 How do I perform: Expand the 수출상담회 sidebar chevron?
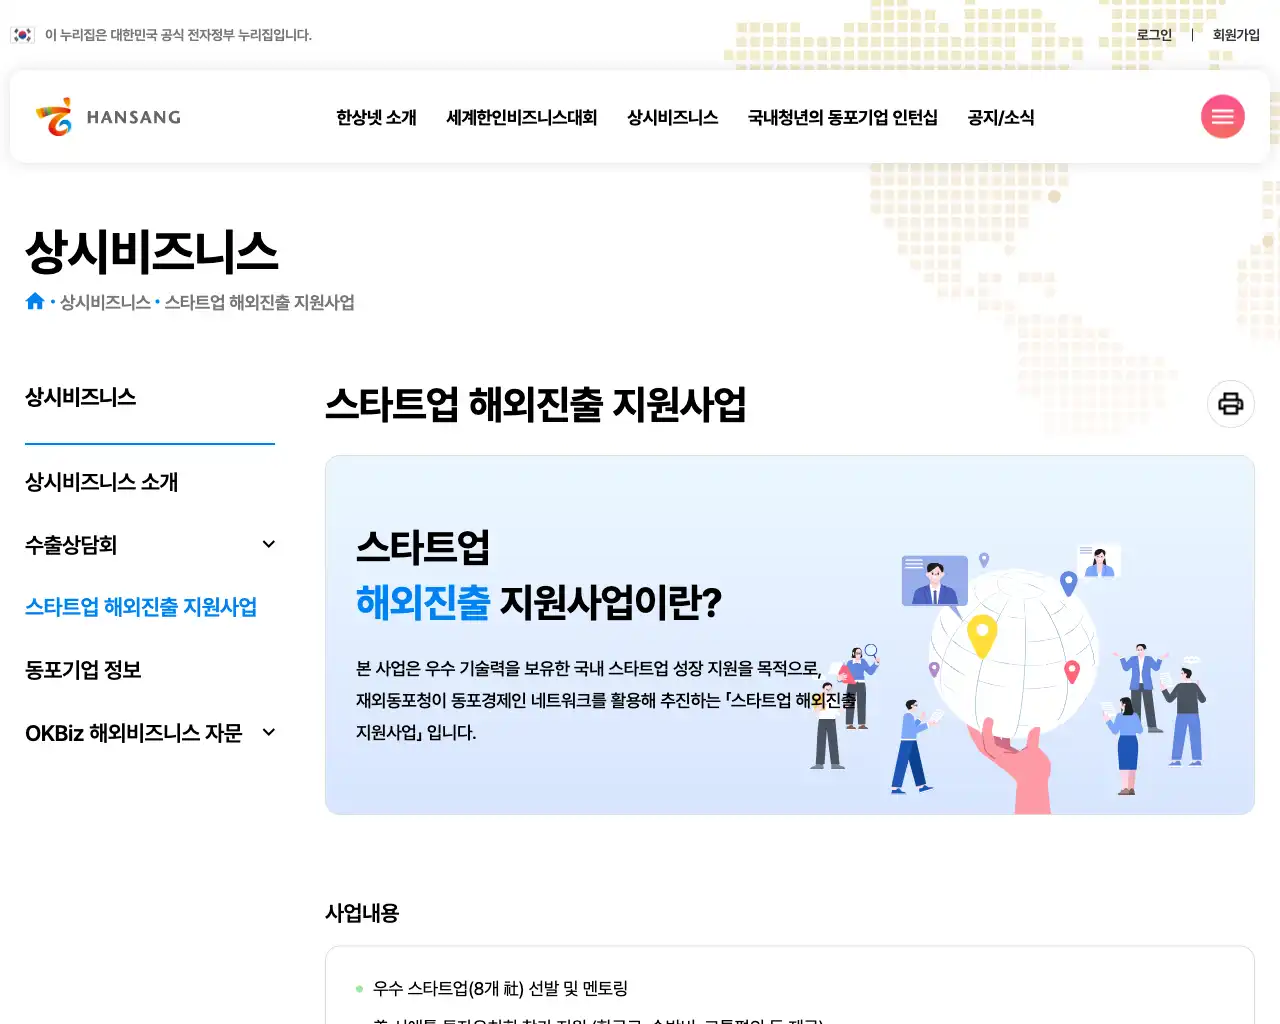[x=268, y=544]
